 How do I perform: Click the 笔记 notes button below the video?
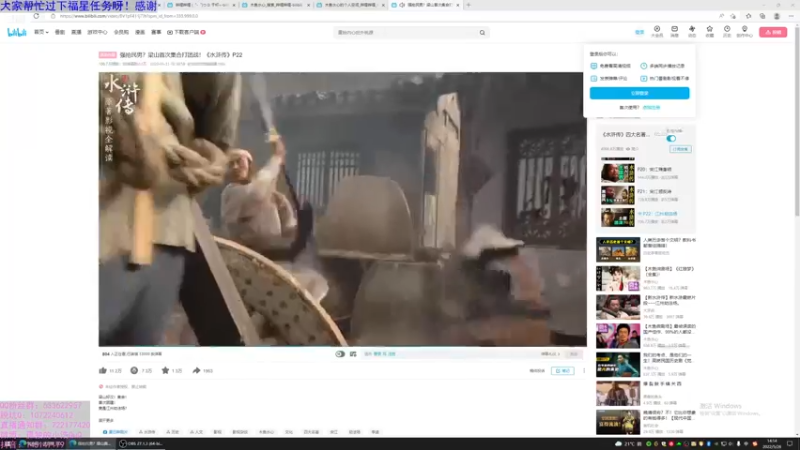563,371
